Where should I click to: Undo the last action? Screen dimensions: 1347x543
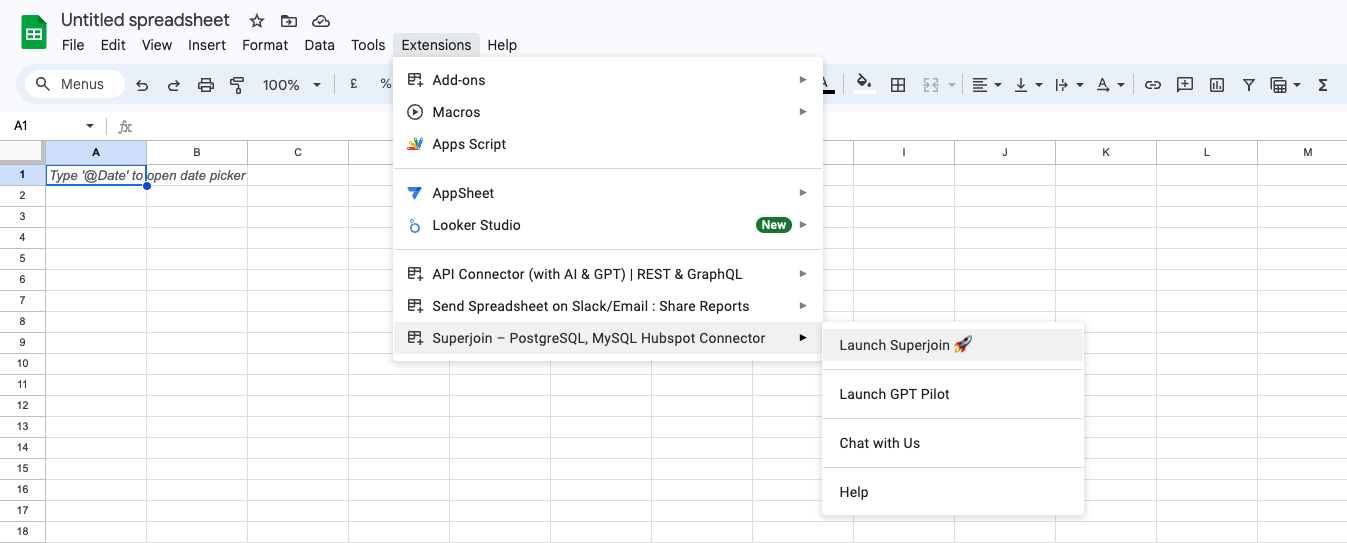(142, 85)
